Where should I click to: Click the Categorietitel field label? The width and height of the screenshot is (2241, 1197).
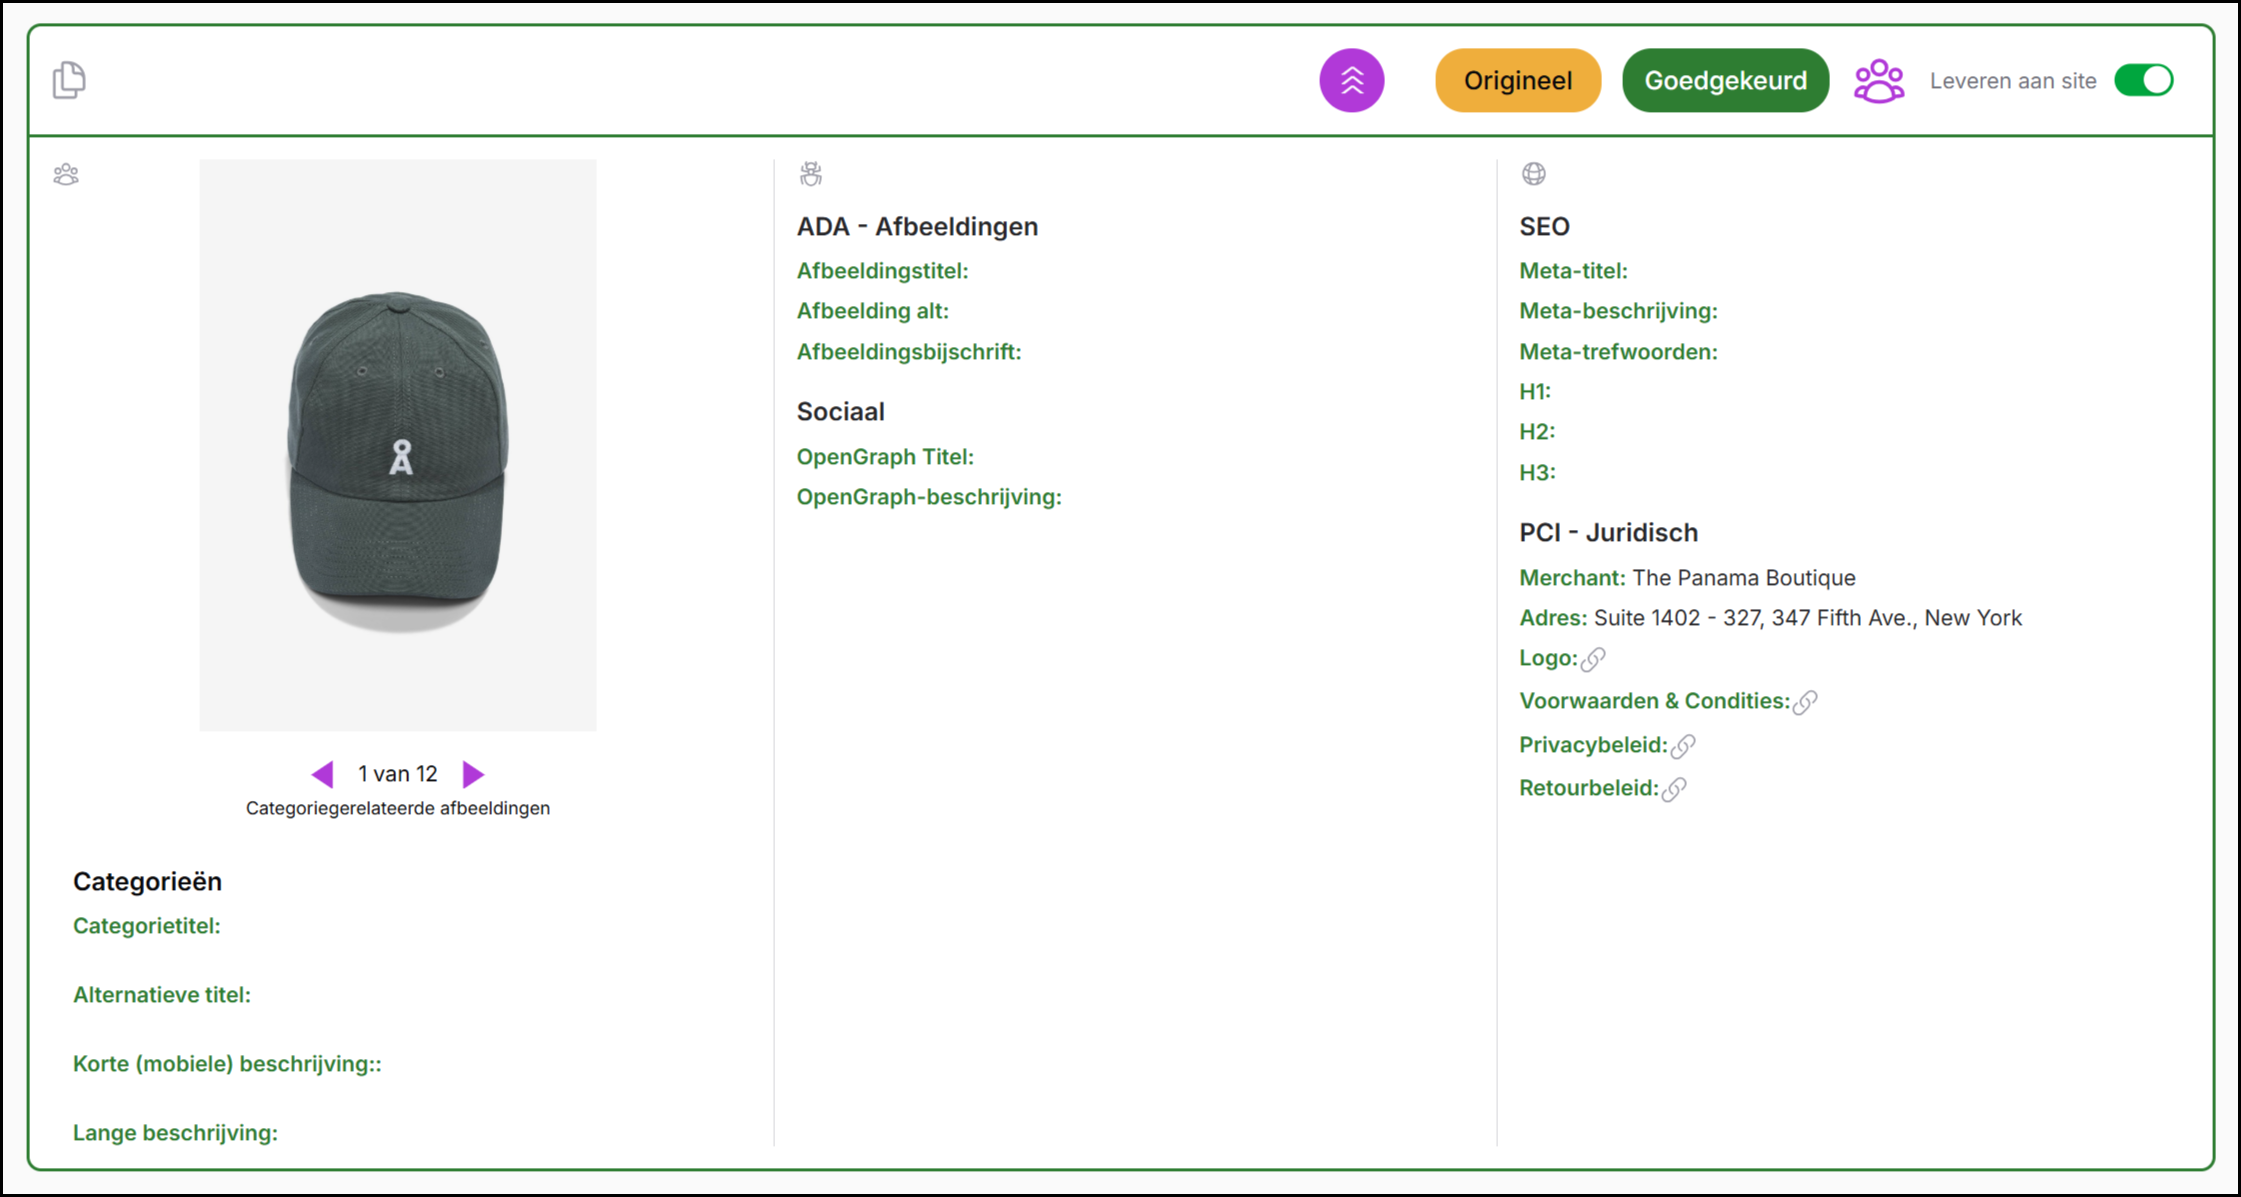(146, 926)
